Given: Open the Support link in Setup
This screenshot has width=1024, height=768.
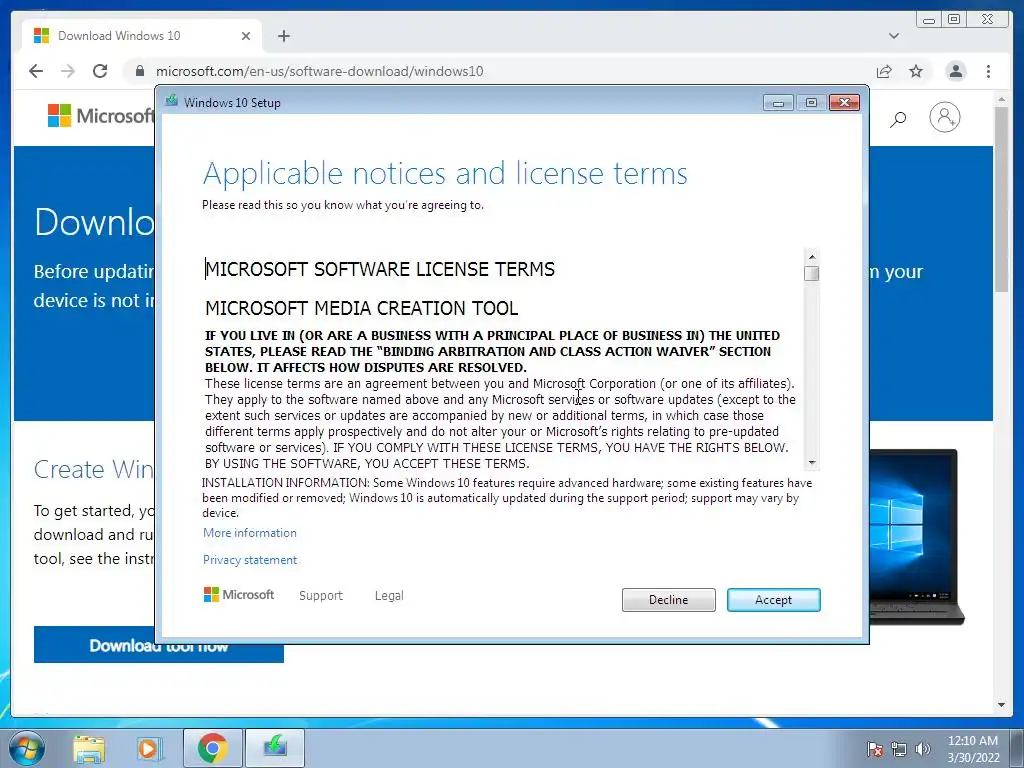Looking at the screenshot, I should (321, 596).
